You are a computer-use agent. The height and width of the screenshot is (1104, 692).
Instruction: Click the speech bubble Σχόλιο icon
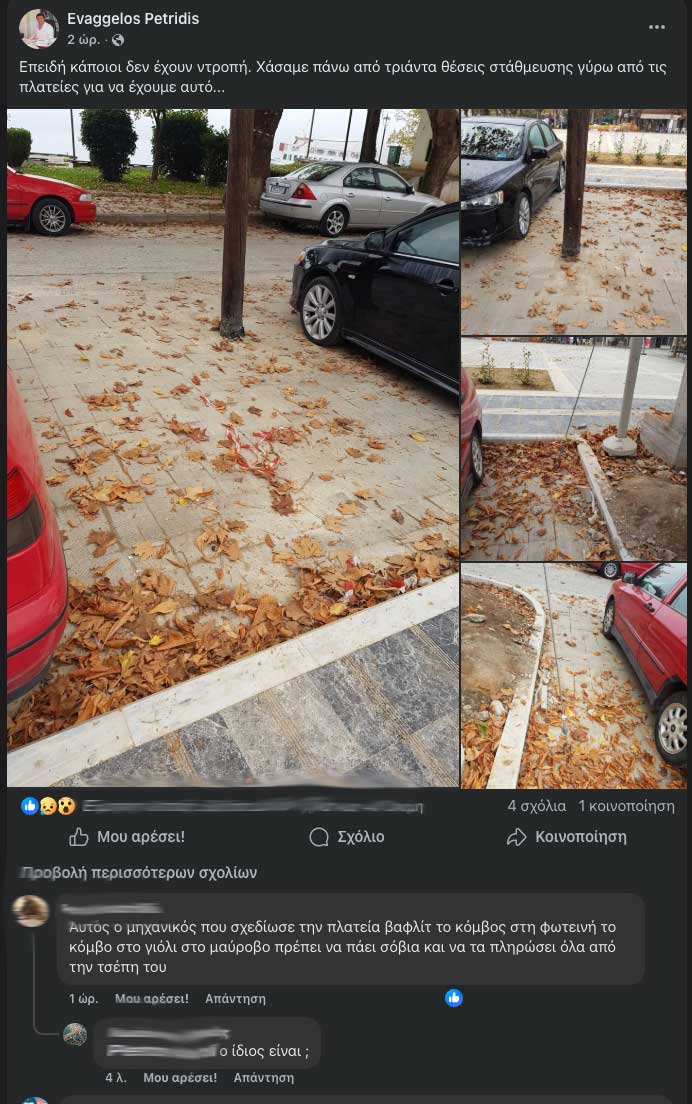tap(319, 836)
